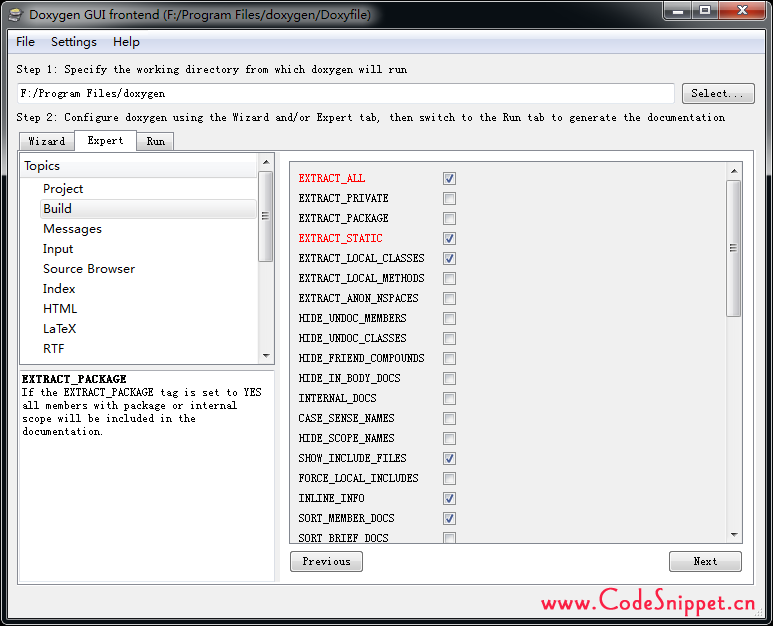This screenshot has width=773, height=626.
Task: Click the INLINE_INFO option label
Action: [x=331, y=498]
